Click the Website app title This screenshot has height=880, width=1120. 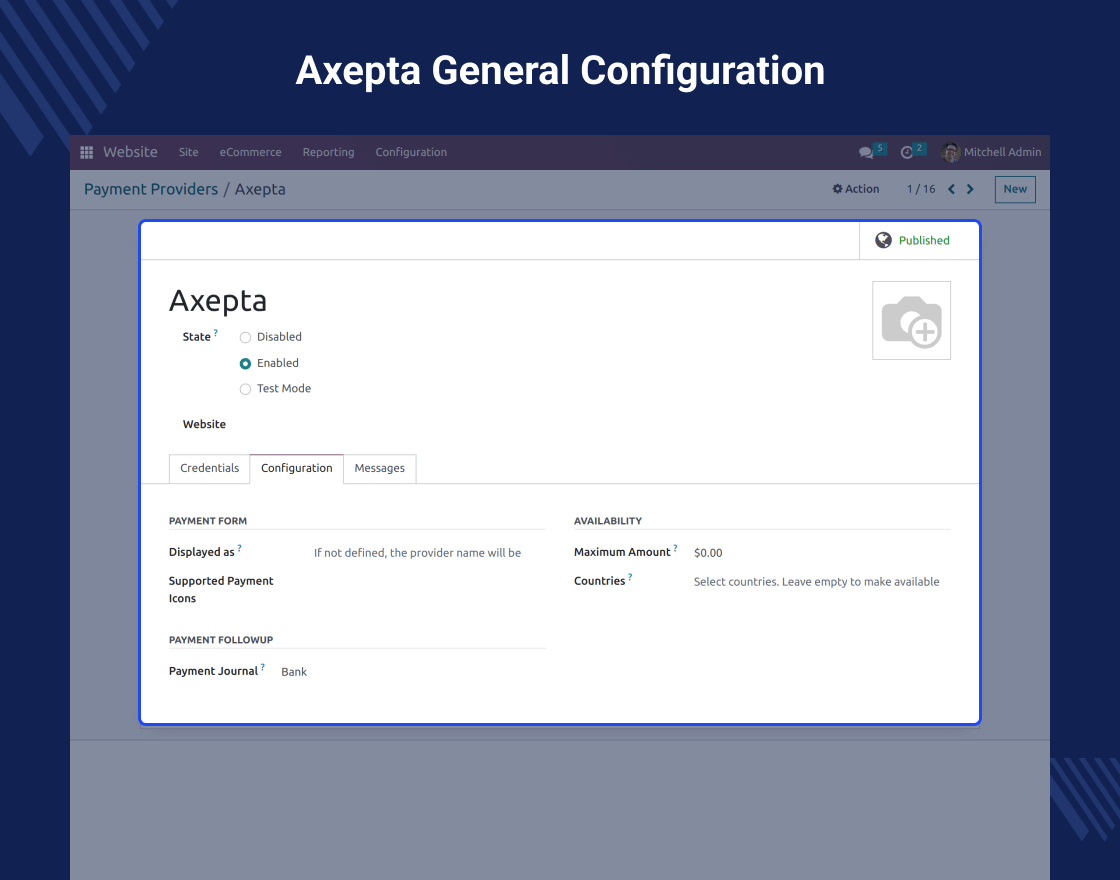tap(130, 152)
